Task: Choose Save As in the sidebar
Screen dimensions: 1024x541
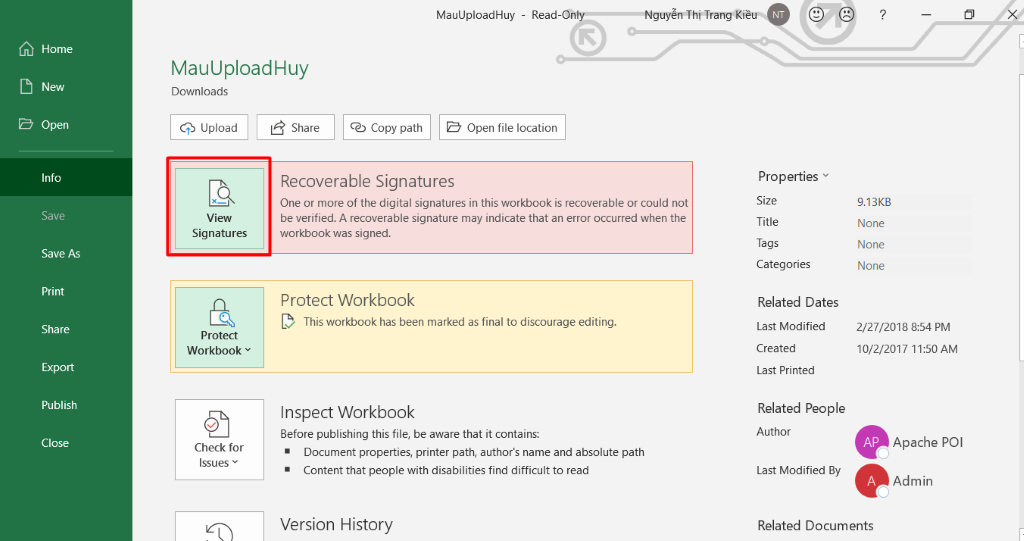Action: click(60, 254)
